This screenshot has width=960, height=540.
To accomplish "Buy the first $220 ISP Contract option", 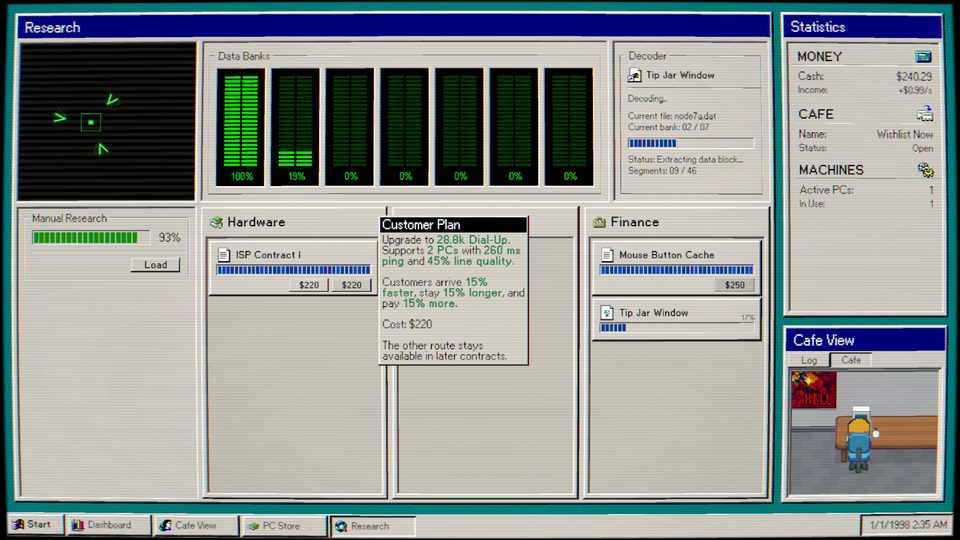I will point(309,285).
